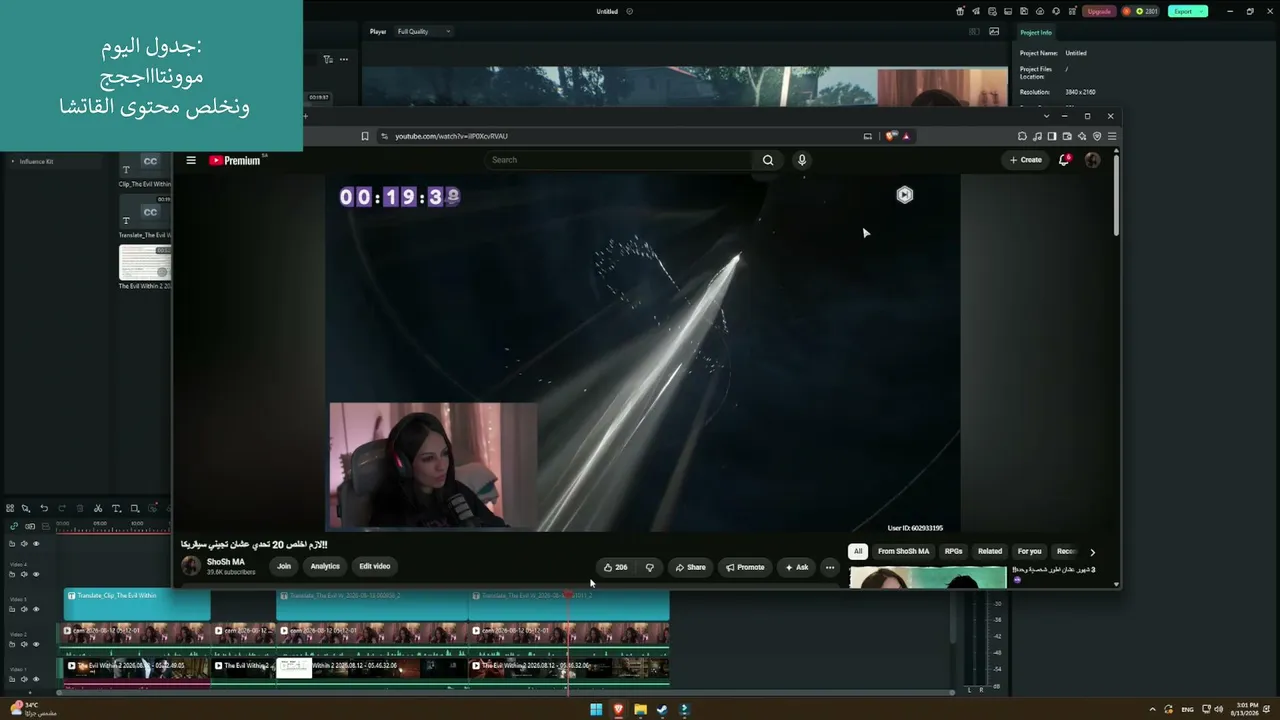The width and height of the screenshot is (1280, 720).
Task: Mute the Video 2 track audio
Action: (x=24, y=644)
